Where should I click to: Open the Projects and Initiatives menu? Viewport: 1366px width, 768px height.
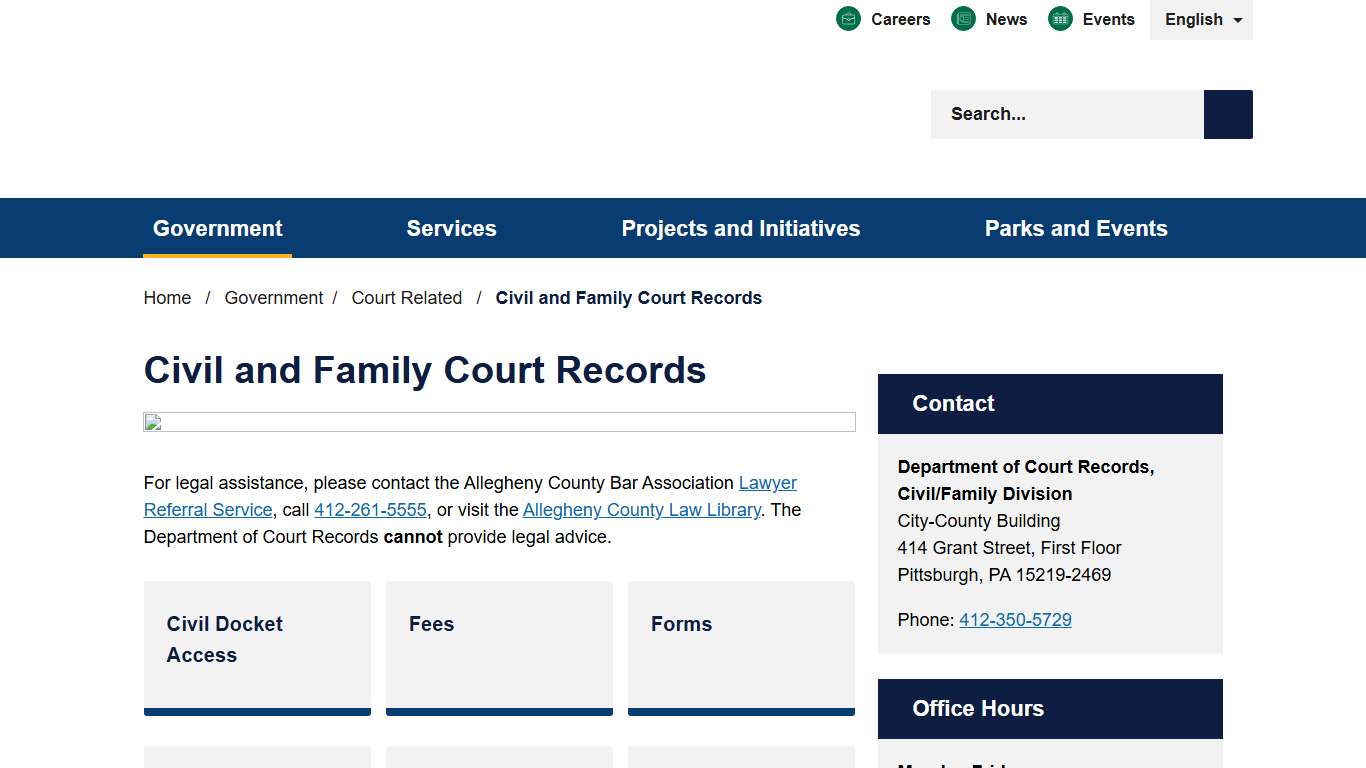click(x=740, y=228)
